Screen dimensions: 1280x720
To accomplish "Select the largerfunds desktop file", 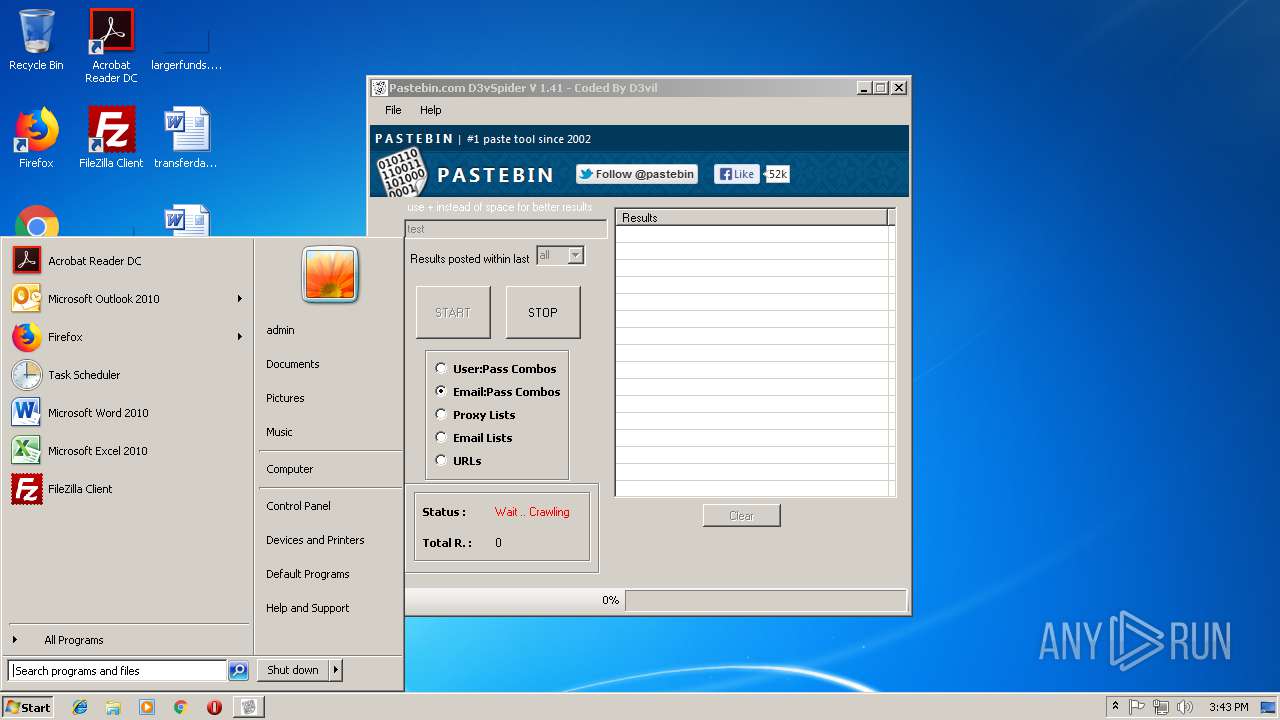I will (186, 46).
